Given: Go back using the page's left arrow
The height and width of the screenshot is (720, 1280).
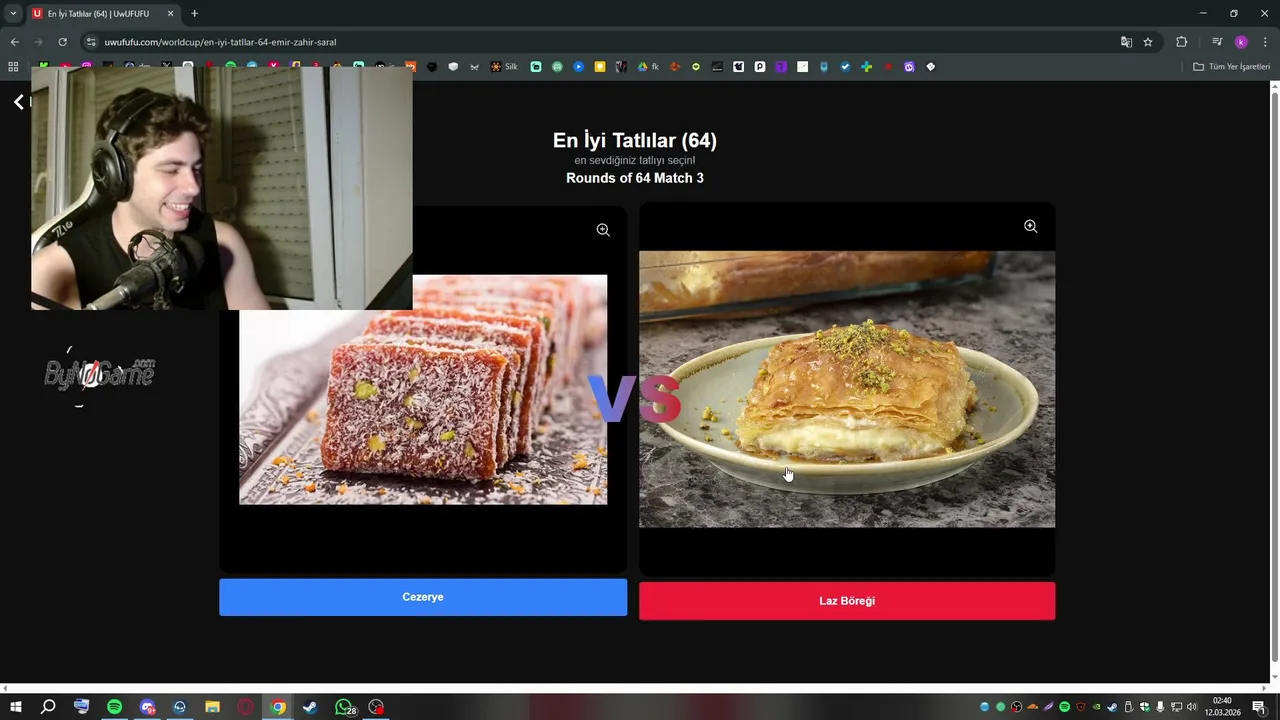Looking at the screenshot, I should tap(19, 102).
